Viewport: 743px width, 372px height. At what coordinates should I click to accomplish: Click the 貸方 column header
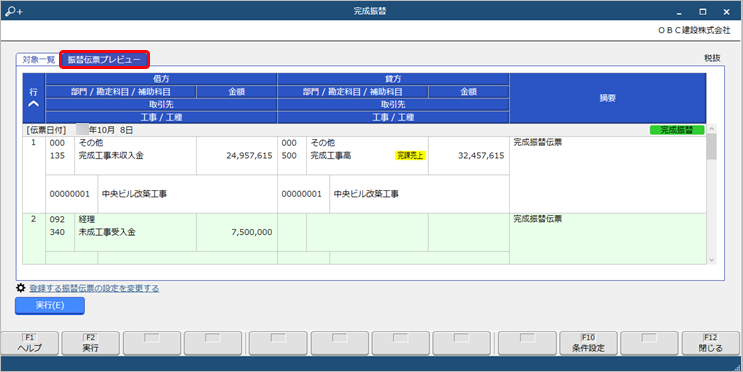click(x=393, y=79)
